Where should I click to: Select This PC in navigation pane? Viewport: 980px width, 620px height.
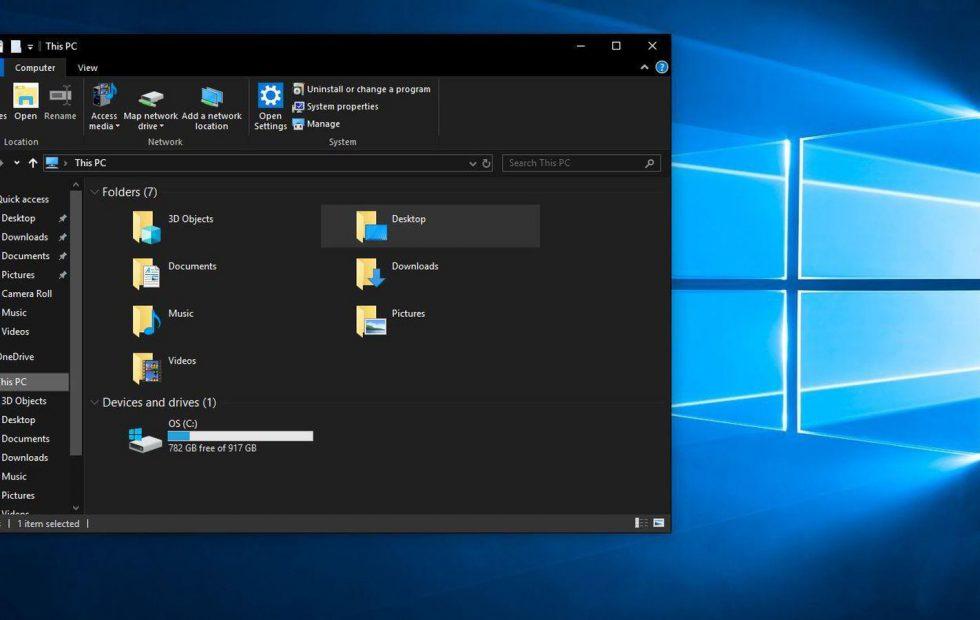click(34, 382)
